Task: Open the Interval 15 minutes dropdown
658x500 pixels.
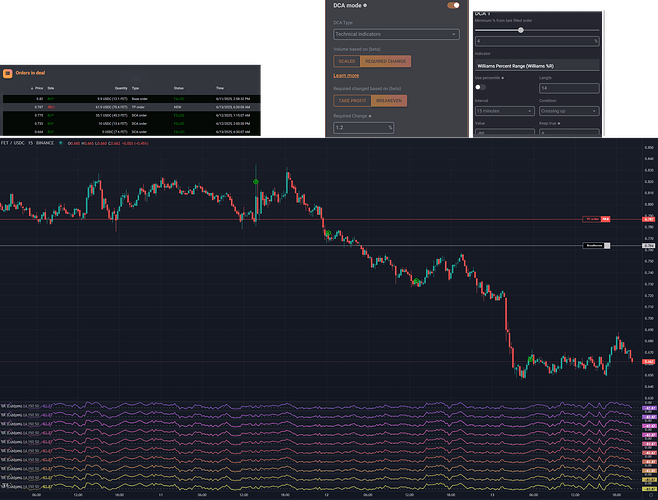Action: click(x=504, y=111)
